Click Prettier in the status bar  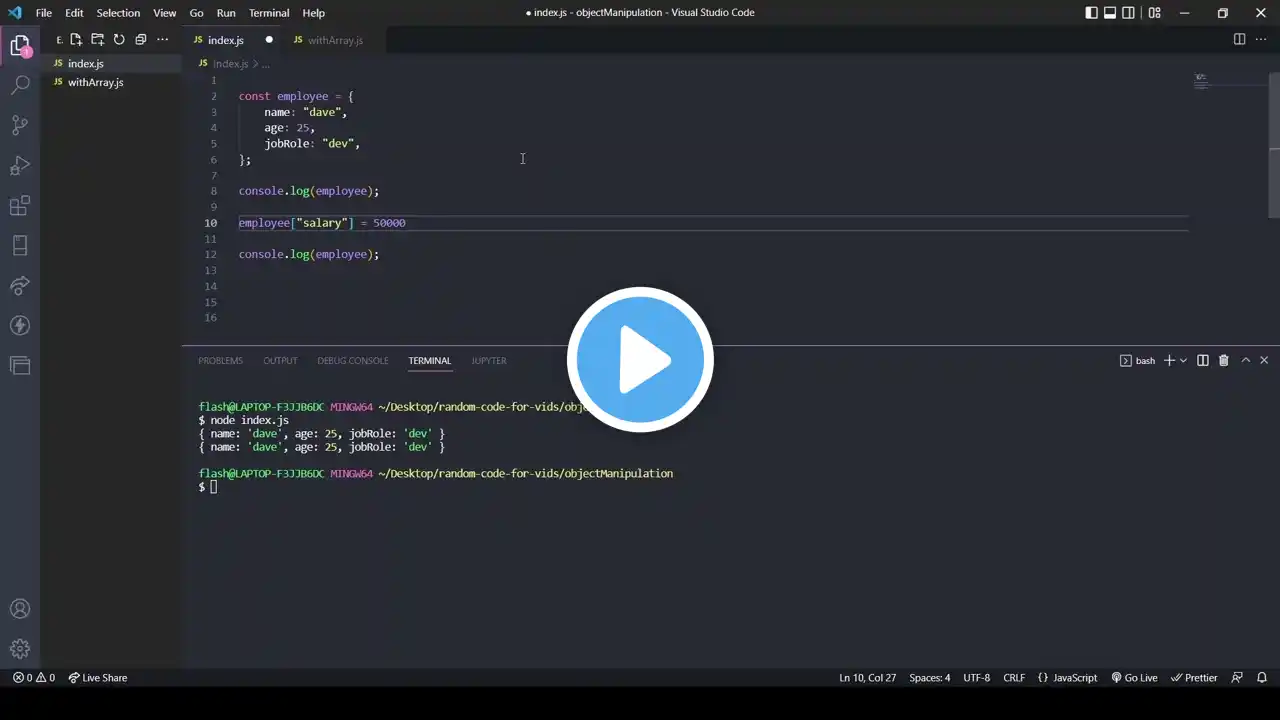tap(1194, 678)
